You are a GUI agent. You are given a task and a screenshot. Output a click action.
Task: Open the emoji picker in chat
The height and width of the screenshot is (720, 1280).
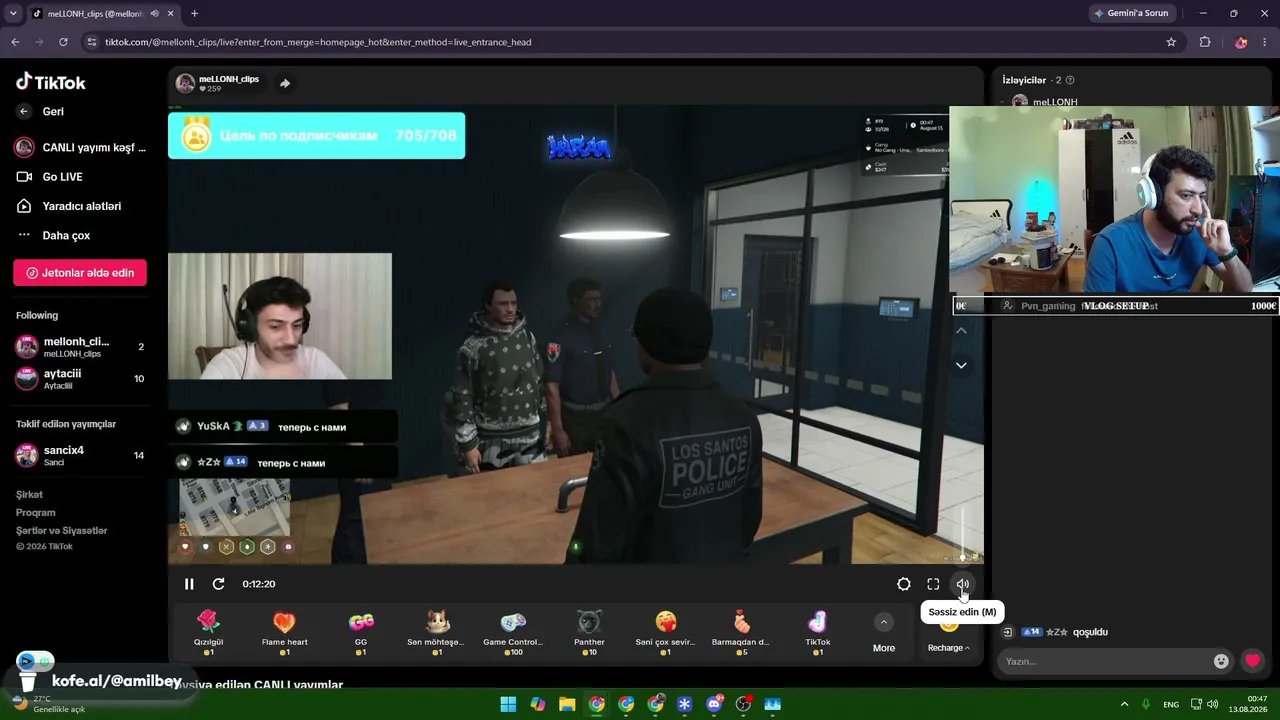[x=1221, y=661]
